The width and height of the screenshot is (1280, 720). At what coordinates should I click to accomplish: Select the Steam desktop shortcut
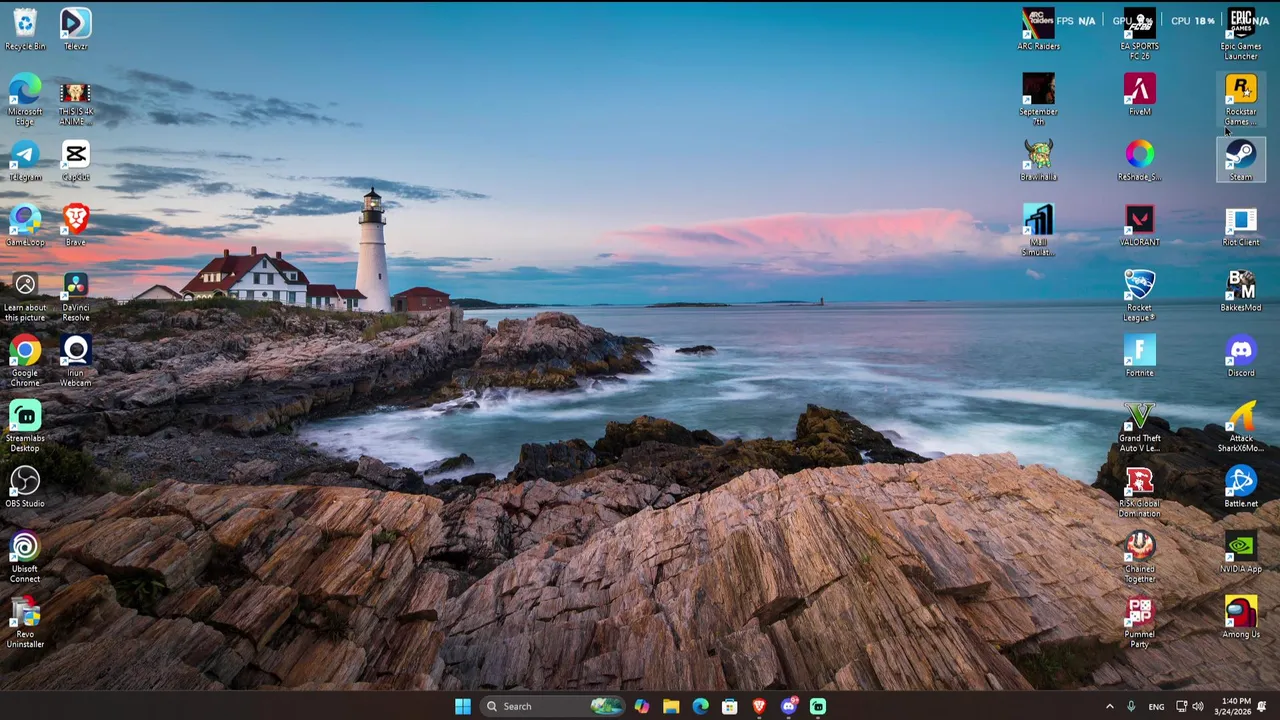click(1241, 161)
